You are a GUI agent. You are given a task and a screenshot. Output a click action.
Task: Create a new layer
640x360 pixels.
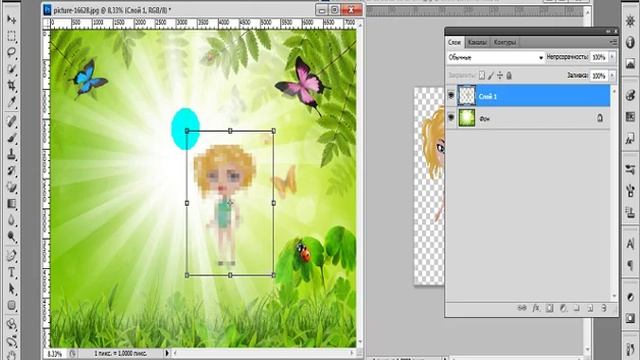(590, 308)
